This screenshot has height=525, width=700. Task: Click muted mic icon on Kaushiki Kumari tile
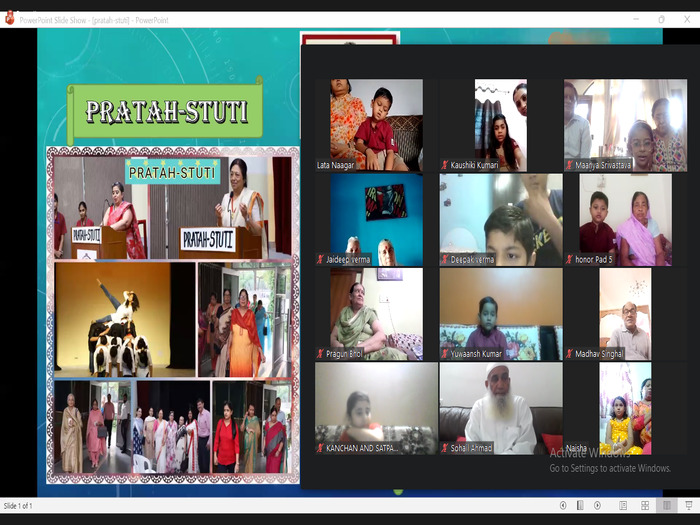coord(444,165)
